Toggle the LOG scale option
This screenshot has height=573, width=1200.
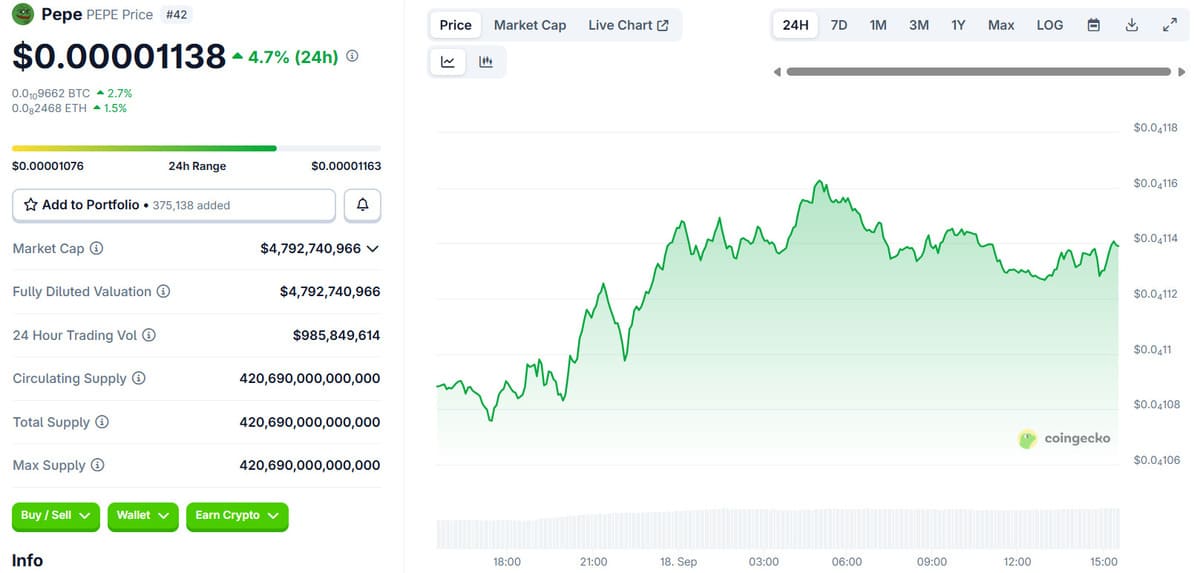[1050, 25]
